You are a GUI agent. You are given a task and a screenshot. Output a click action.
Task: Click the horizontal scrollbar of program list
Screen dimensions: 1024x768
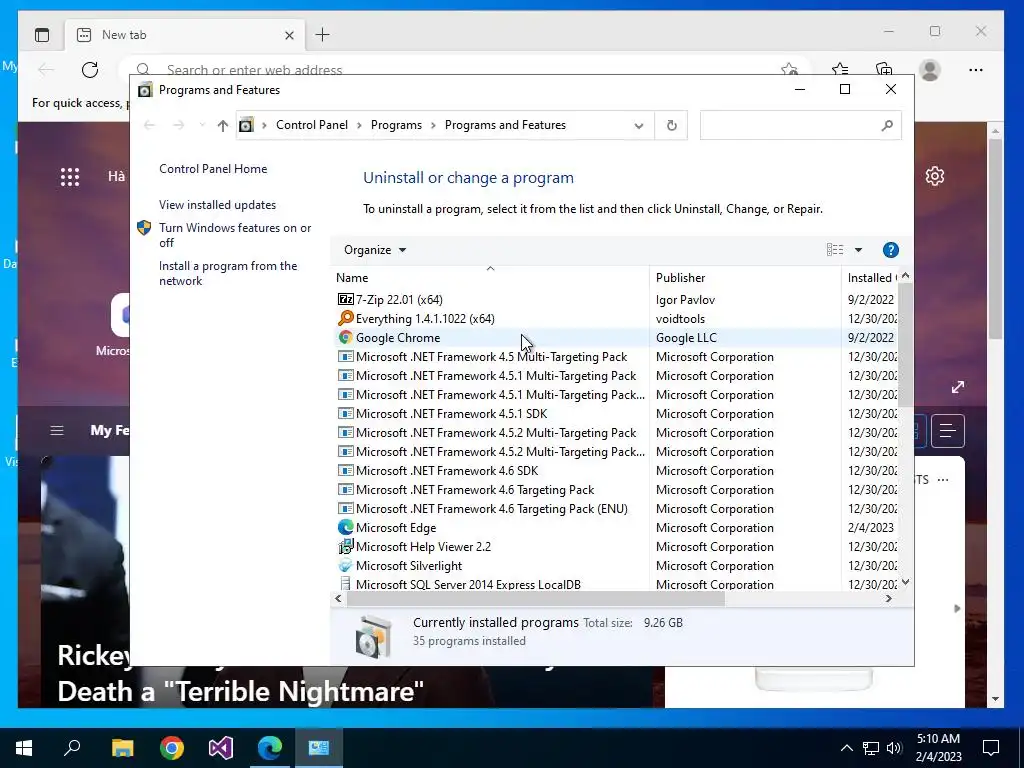[536, 598]
